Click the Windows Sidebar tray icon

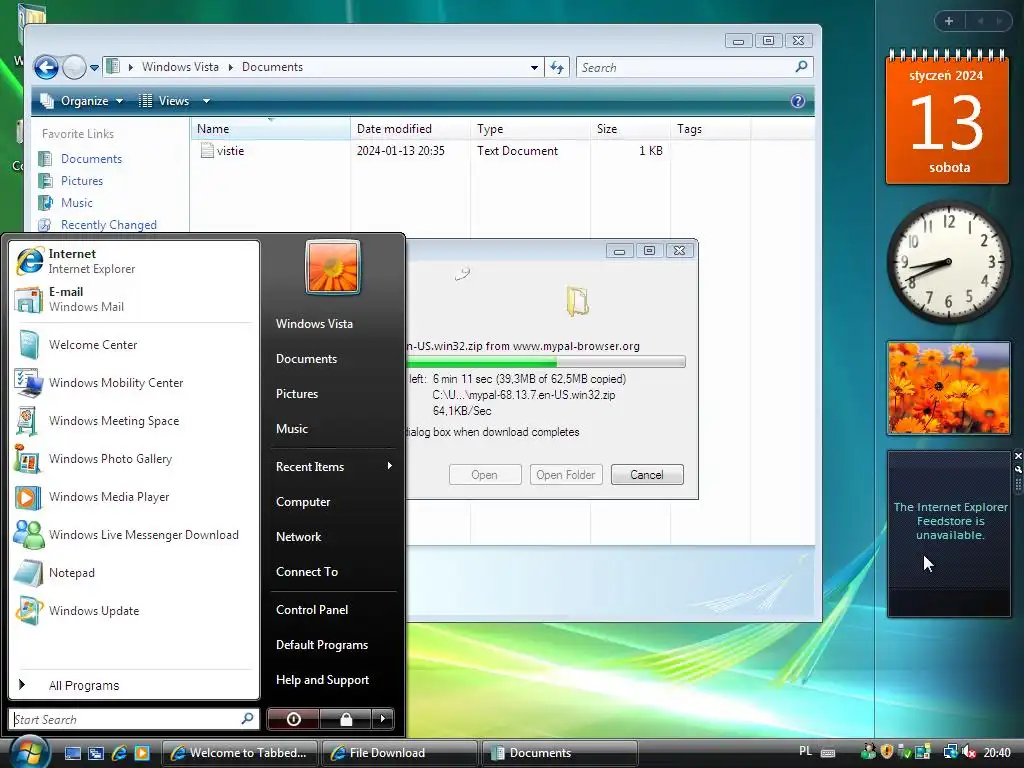coord(923,752)
